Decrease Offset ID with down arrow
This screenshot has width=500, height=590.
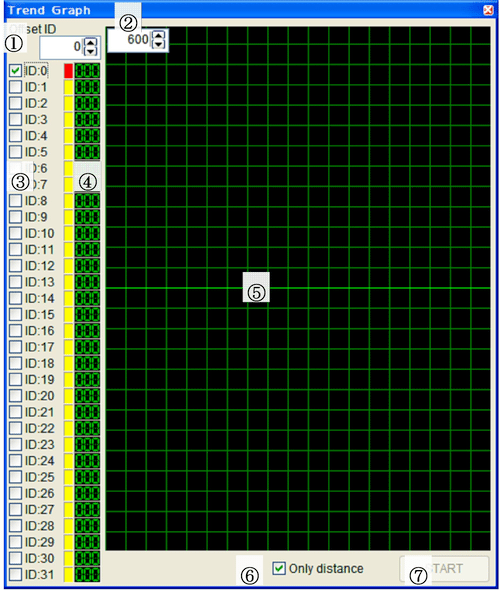click(90, 51)
